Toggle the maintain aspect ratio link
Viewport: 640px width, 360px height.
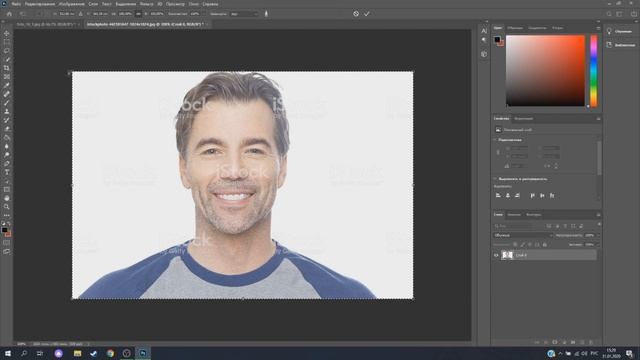138,13
